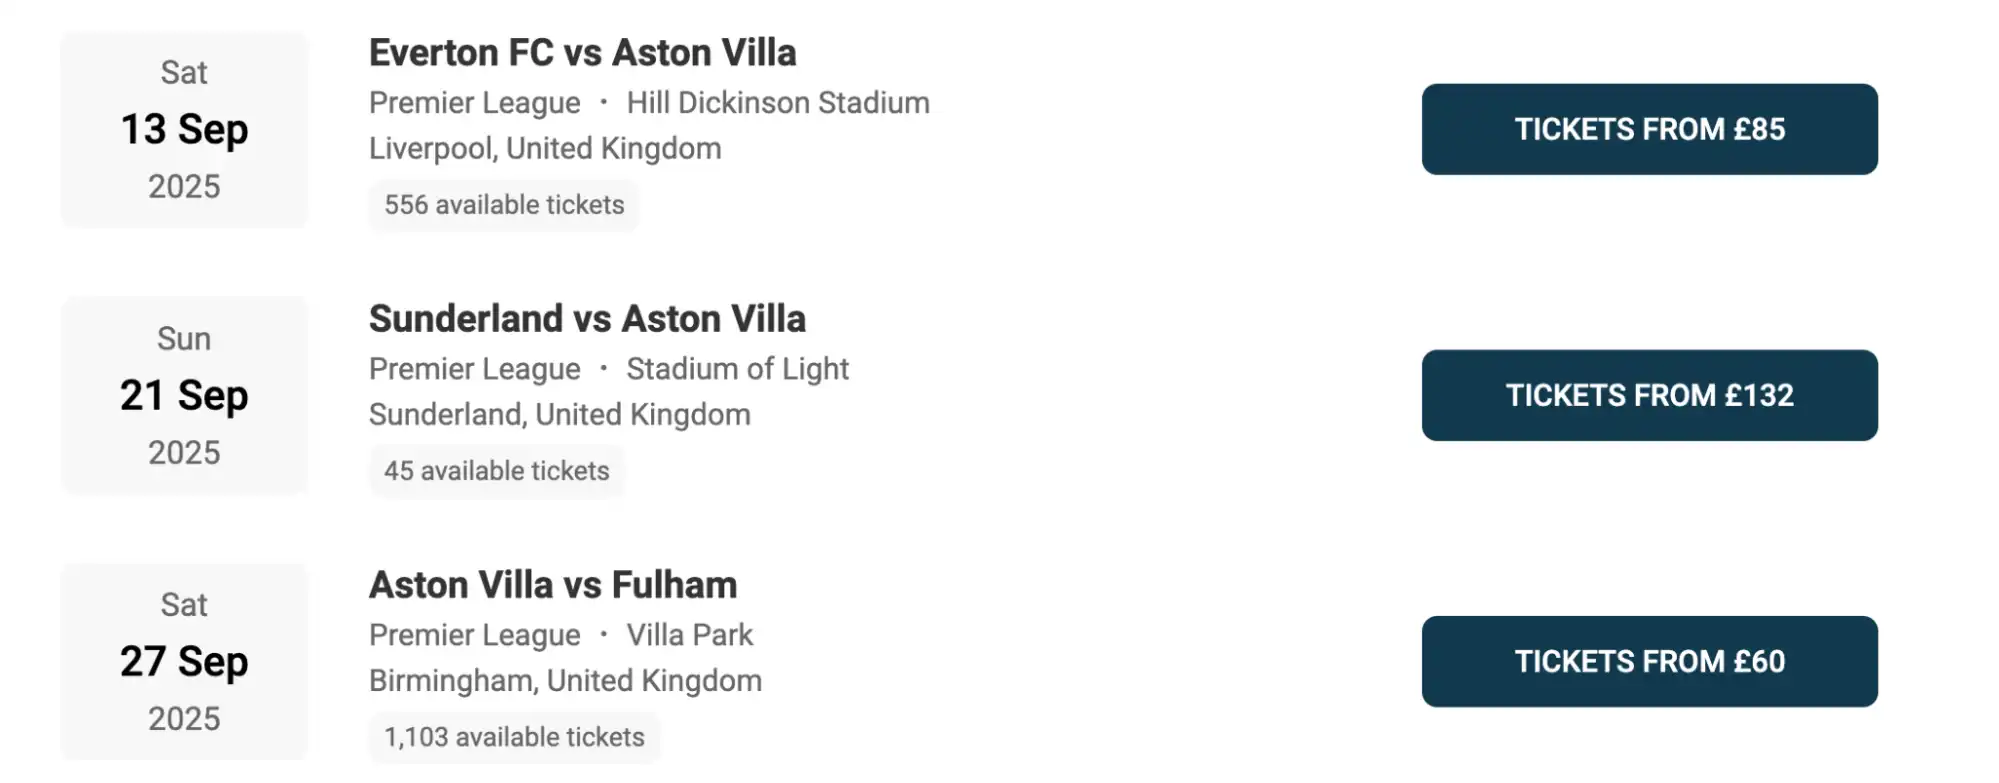Viewport: 1999px width, 783px height.
Task: Open the Sunderland vs Aston Villa listing
Action: [x=588, y=318]
